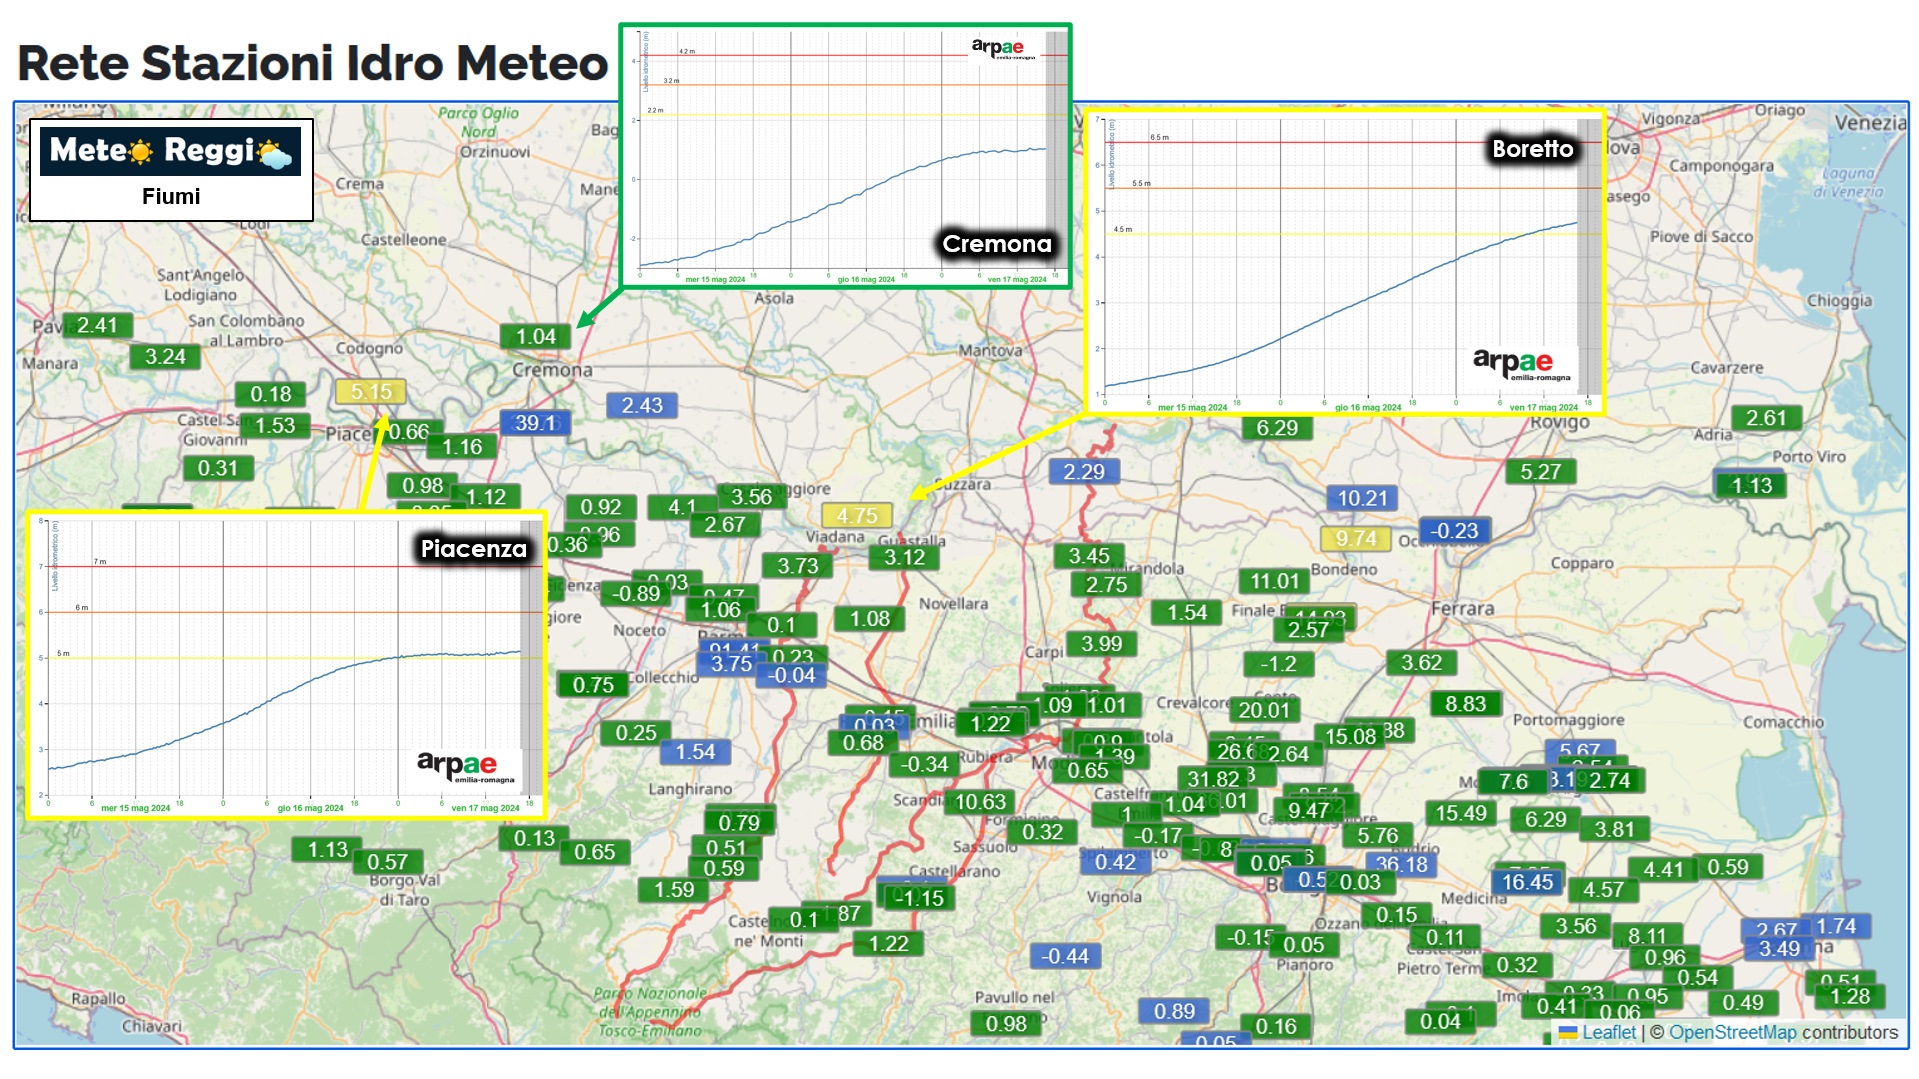Click the yellow 4.75 marker near Viadana
The height and width of the screenshot is (1079, 1919).
tap(856, 516)
